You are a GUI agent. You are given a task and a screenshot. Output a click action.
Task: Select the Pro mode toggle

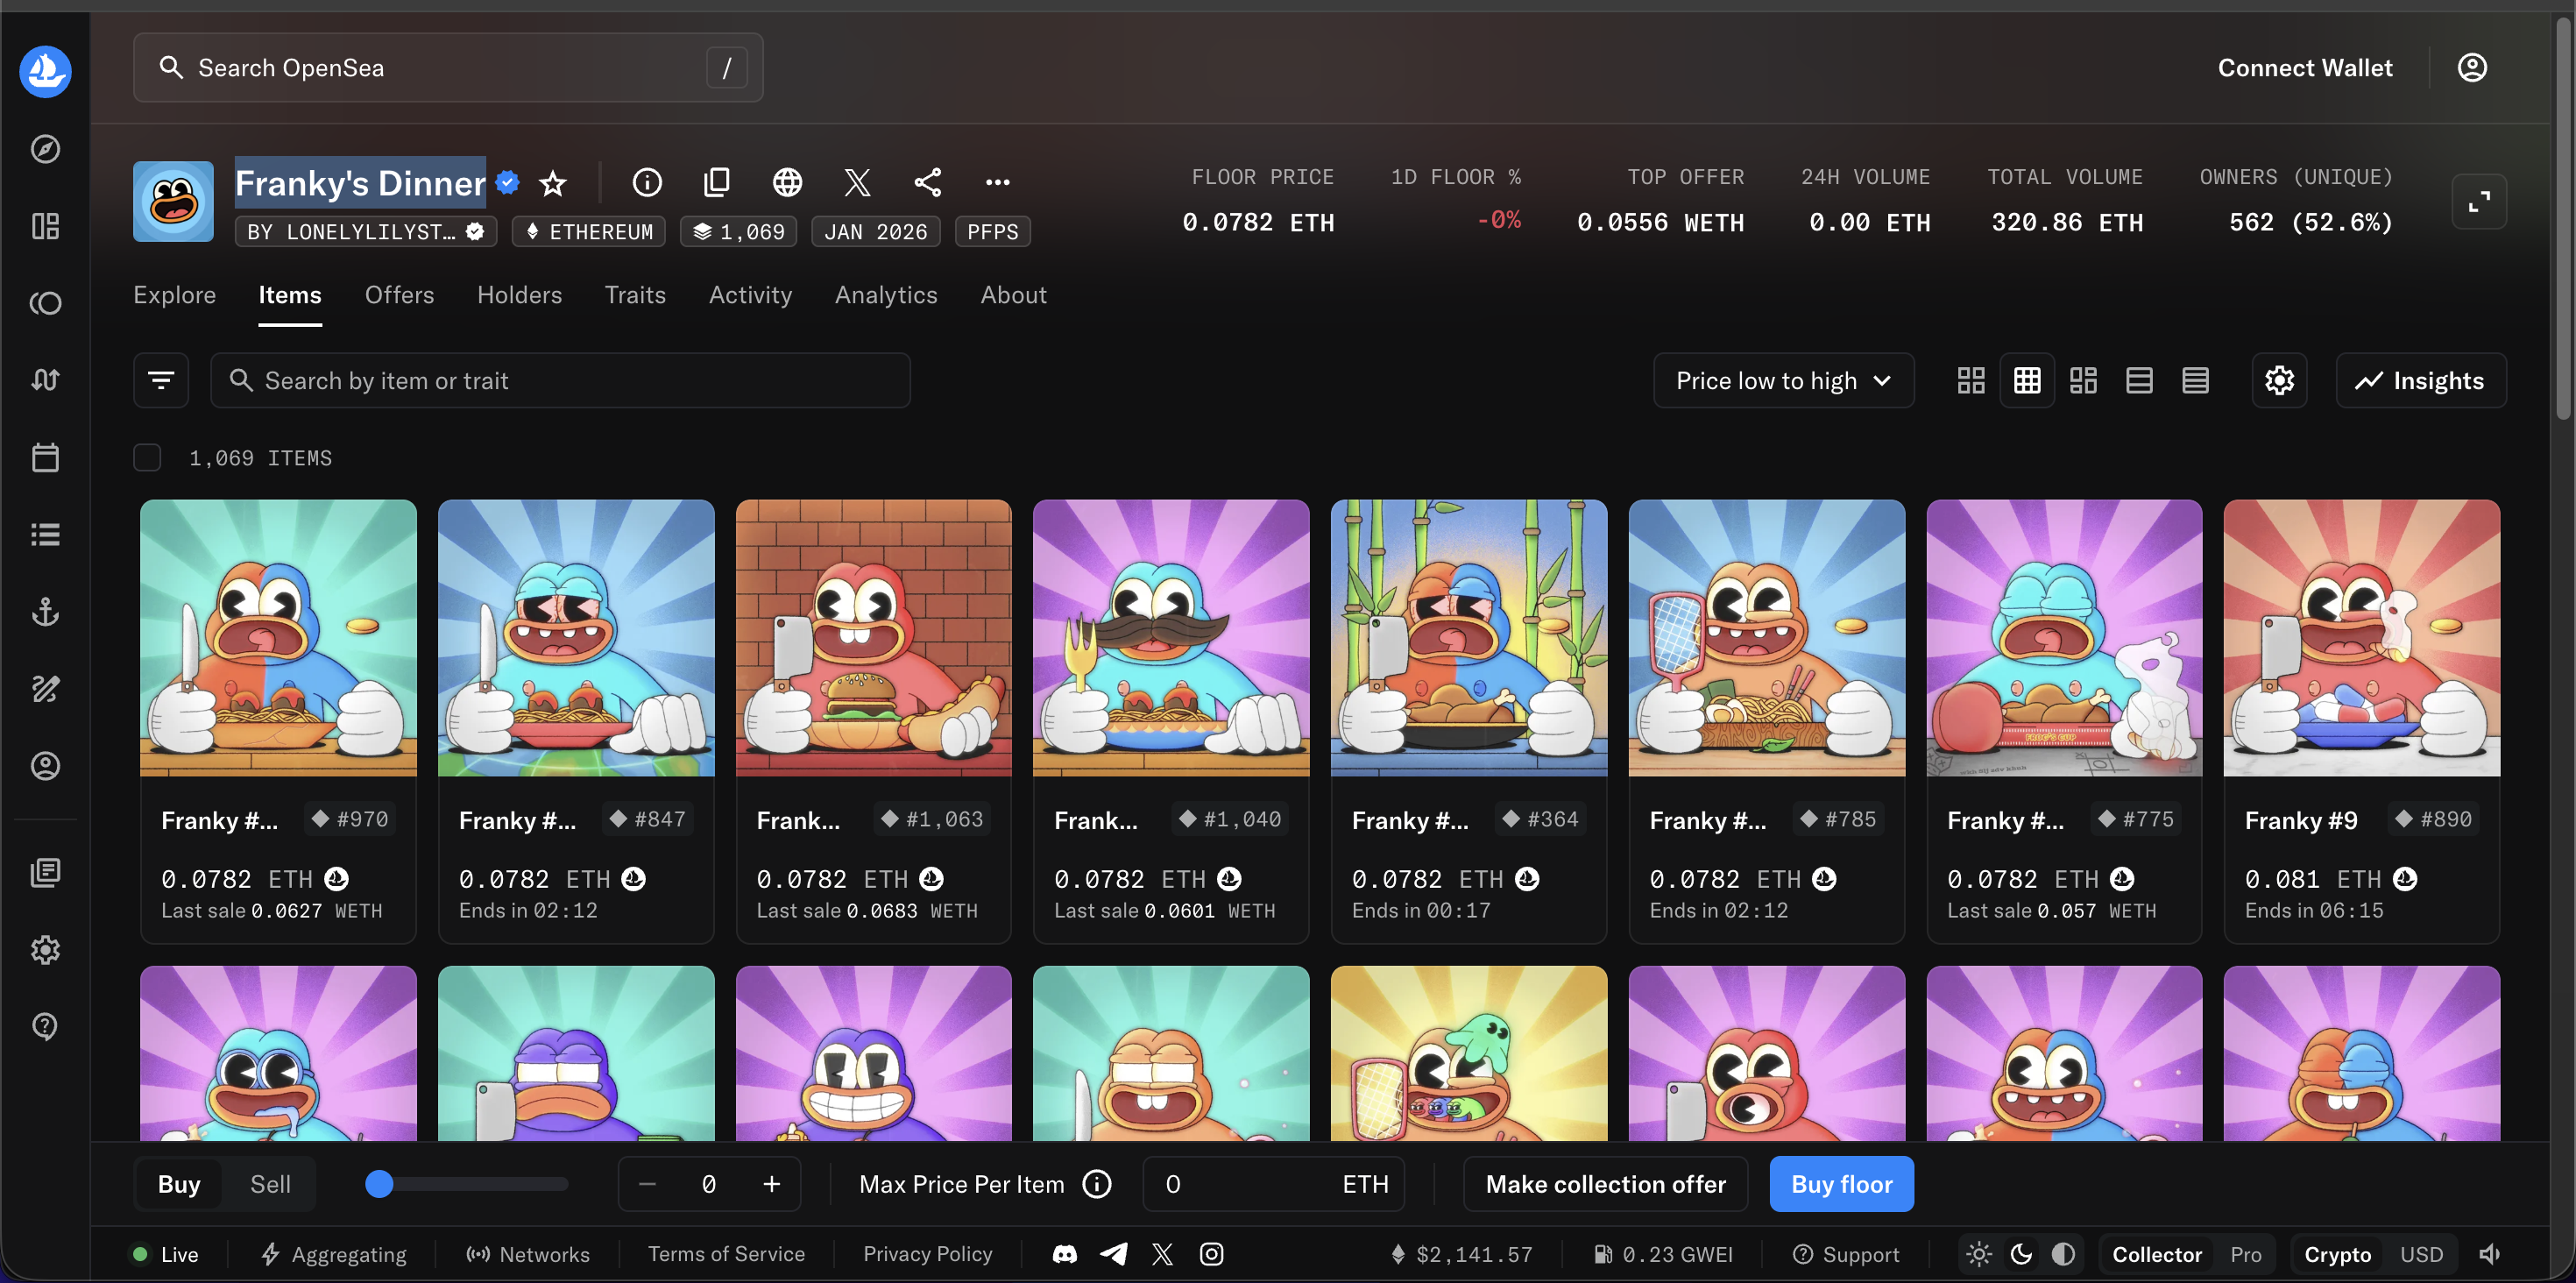(2245, 1254)
